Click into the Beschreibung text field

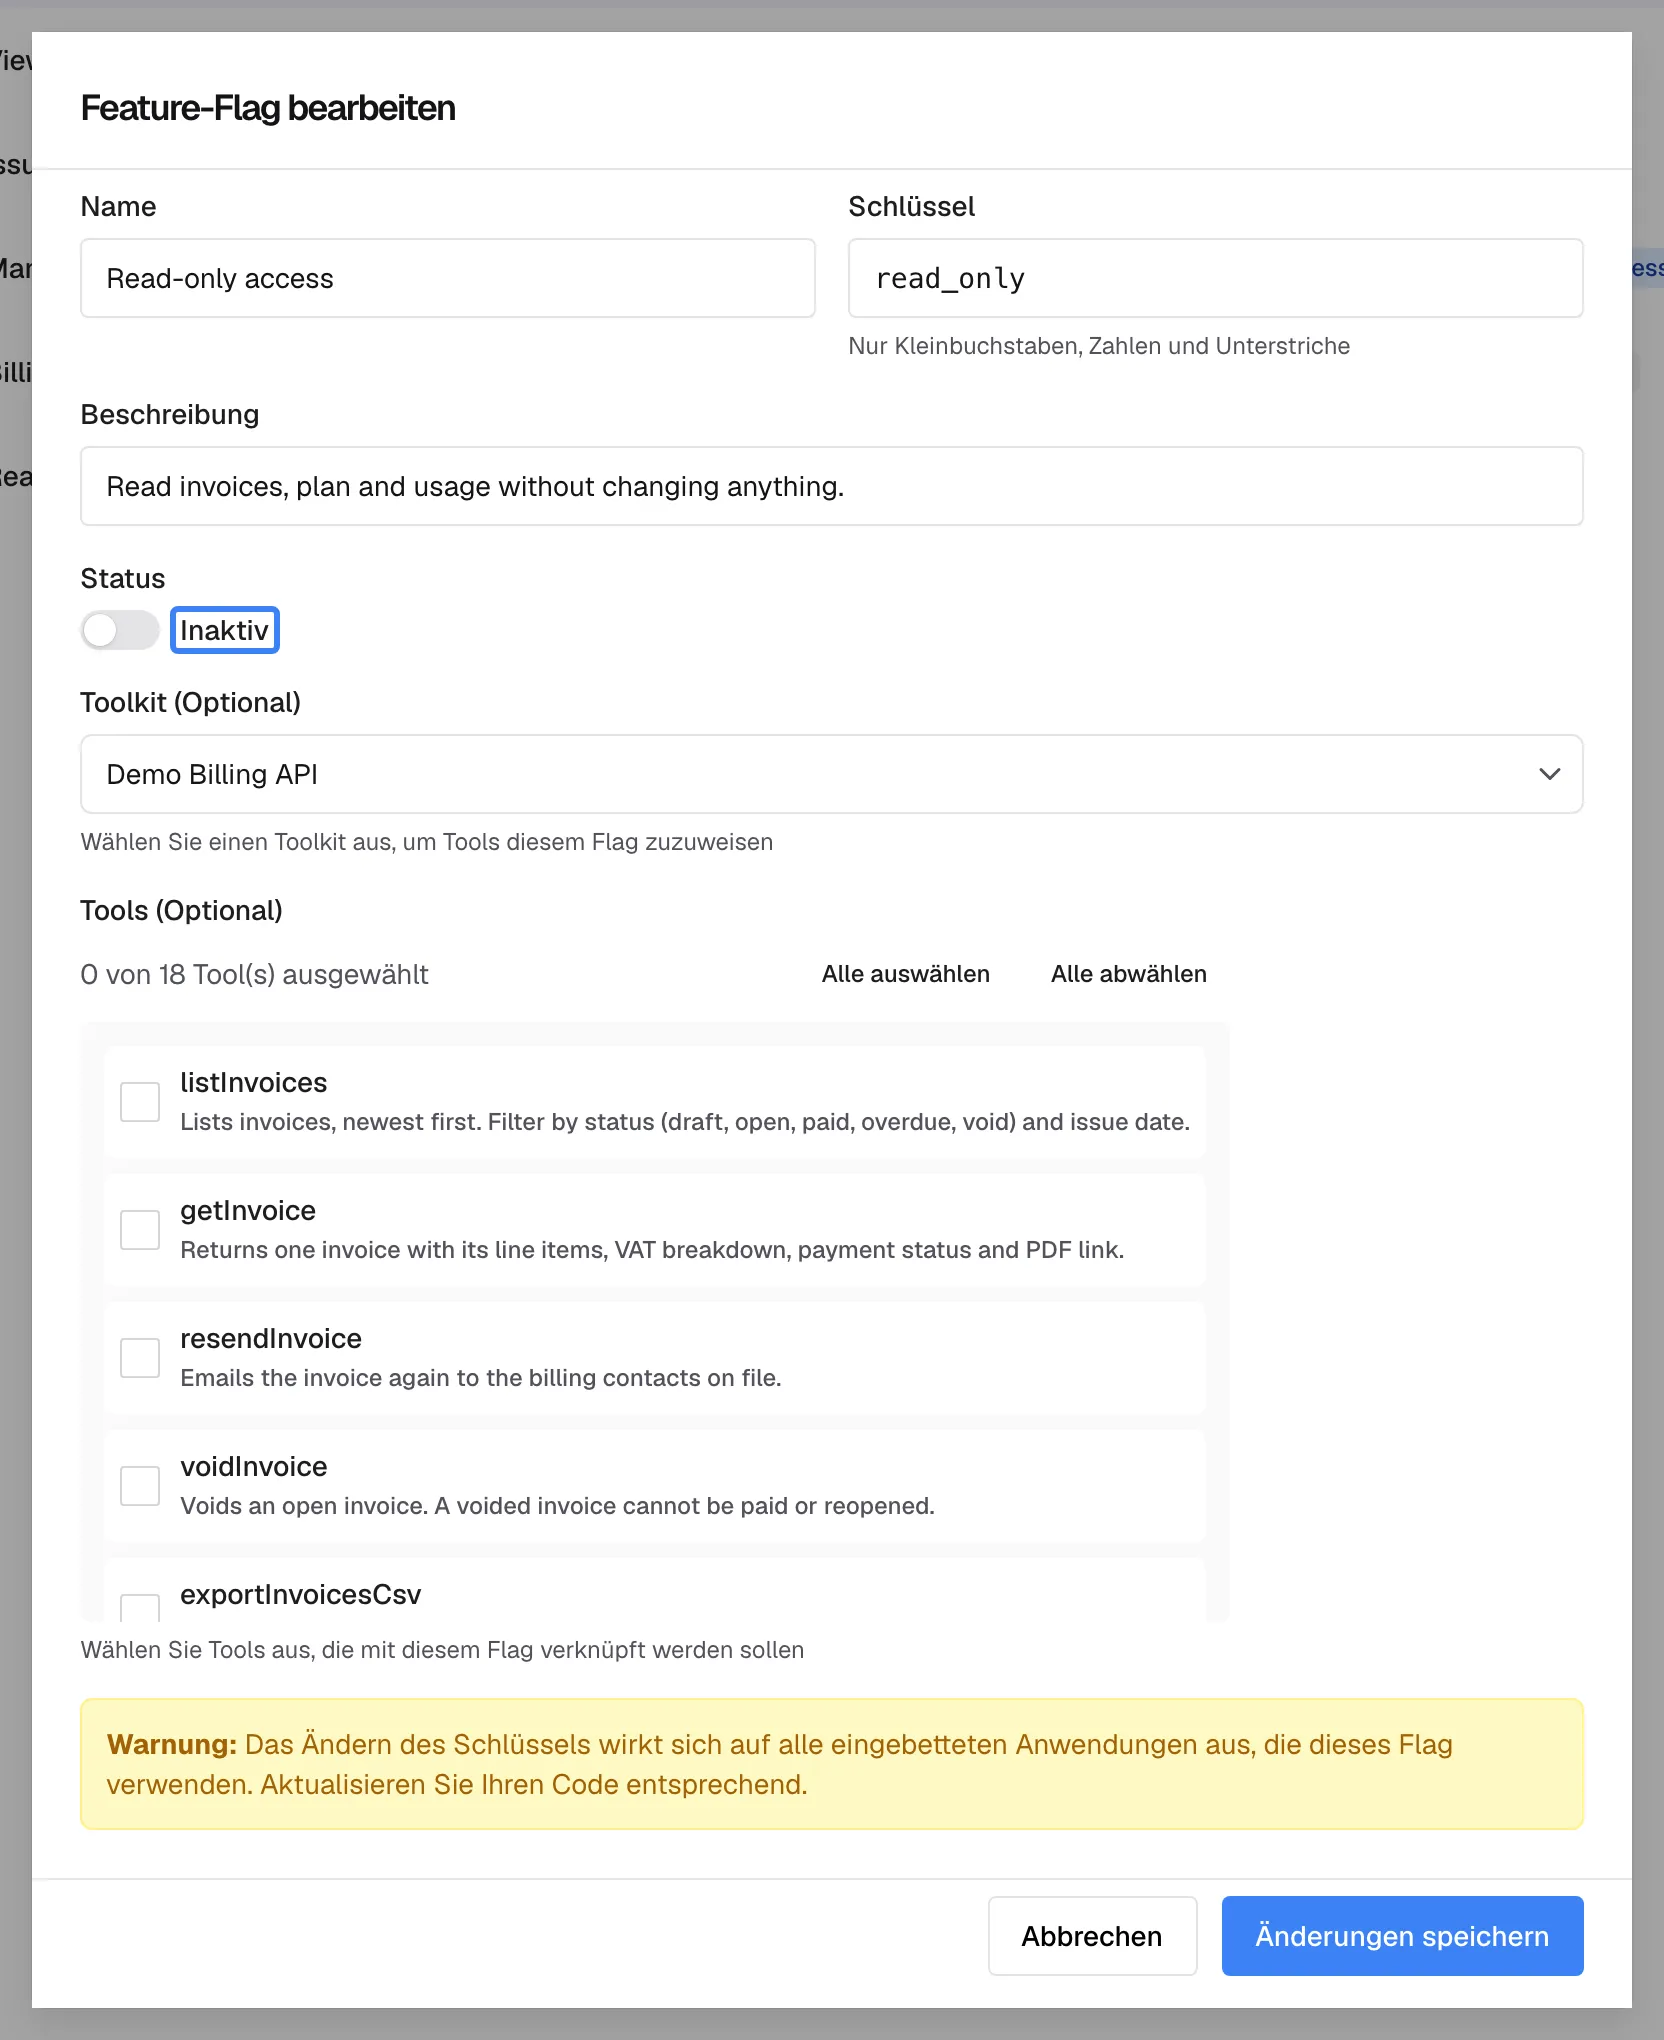[x=832, y=486]
